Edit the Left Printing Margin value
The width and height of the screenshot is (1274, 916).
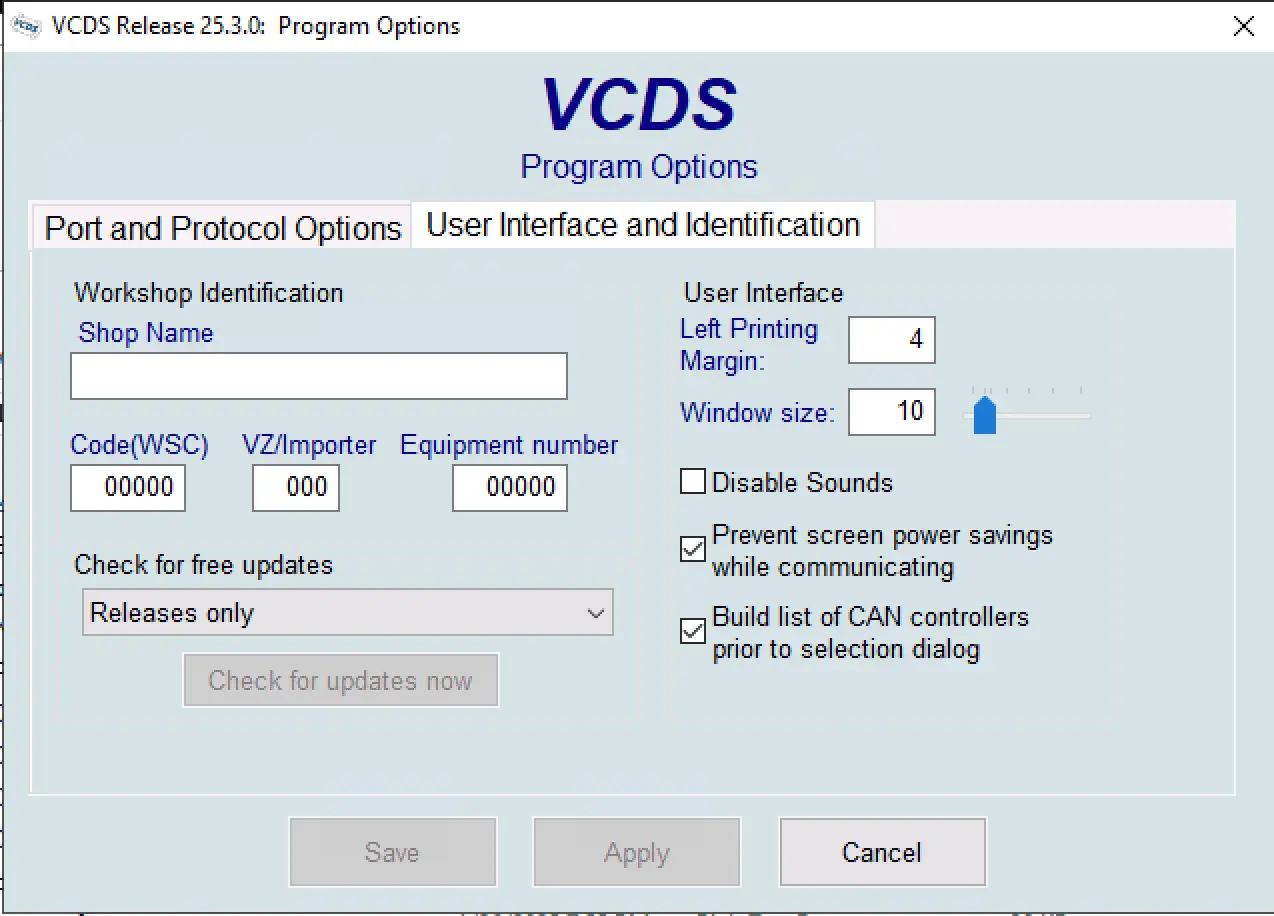click(892, 340)
